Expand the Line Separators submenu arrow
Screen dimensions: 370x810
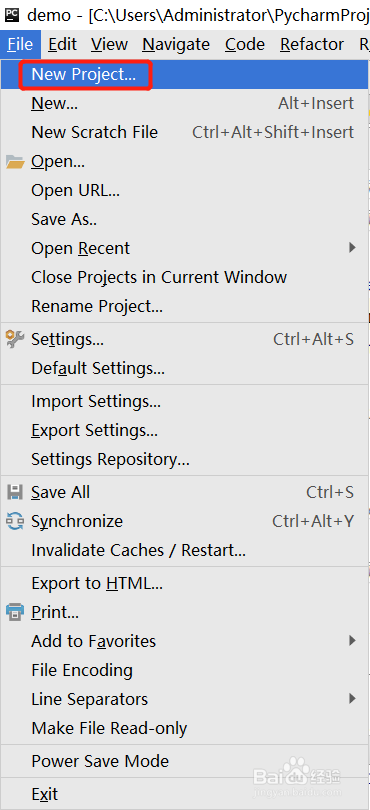click(352, 699)
